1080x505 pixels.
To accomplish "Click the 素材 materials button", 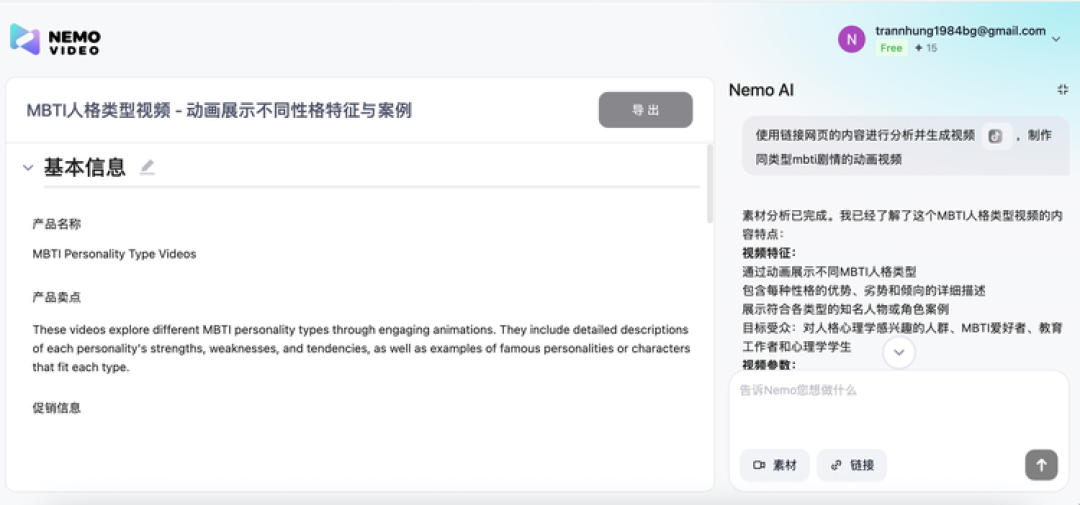I will pyautogui.click(x=775, y=465).
